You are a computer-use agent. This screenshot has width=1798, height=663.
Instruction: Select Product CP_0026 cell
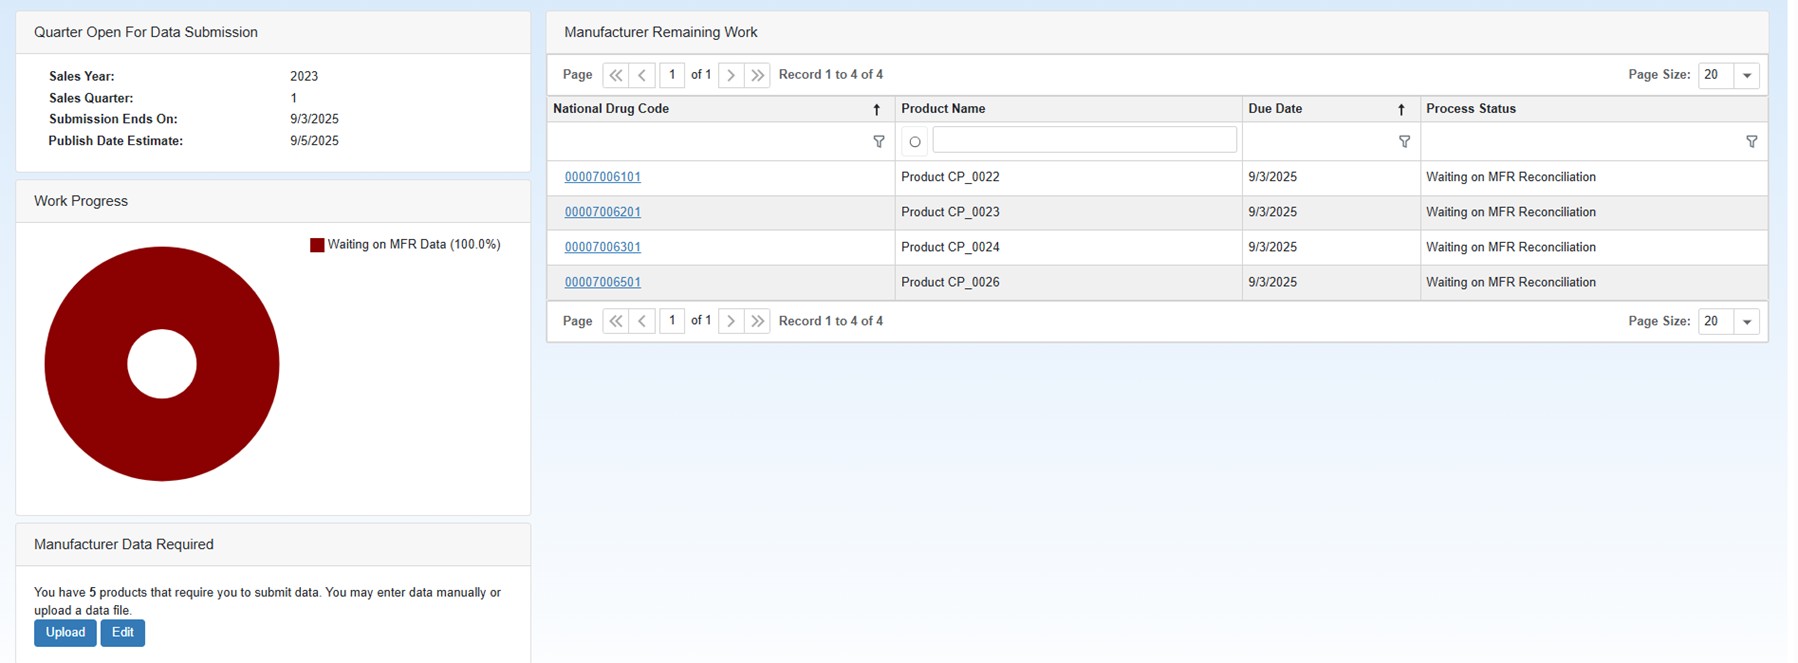click(x=1068, y=282)
